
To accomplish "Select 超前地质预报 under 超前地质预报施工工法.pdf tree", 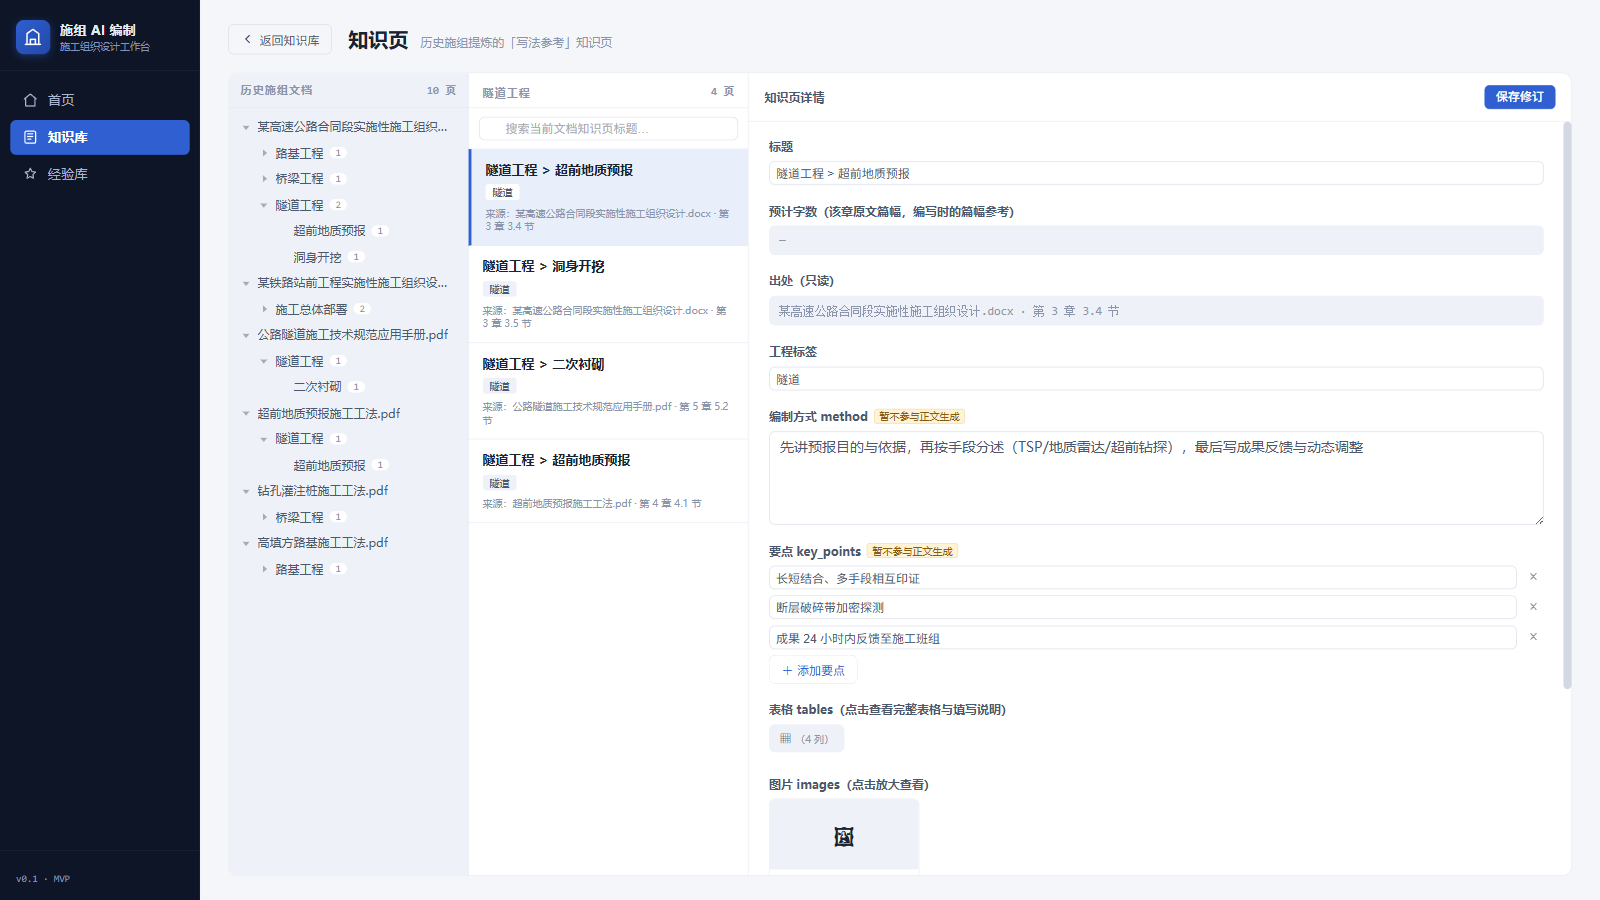I will (329, 465).
